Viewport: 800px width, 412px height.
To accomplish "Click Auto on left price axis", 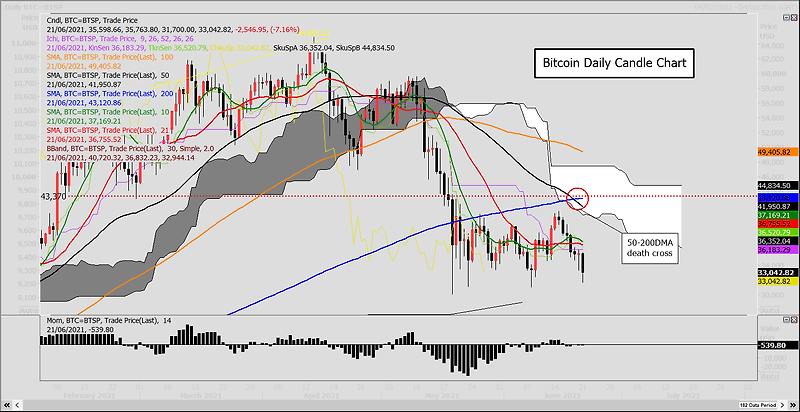I will (28, 310).
